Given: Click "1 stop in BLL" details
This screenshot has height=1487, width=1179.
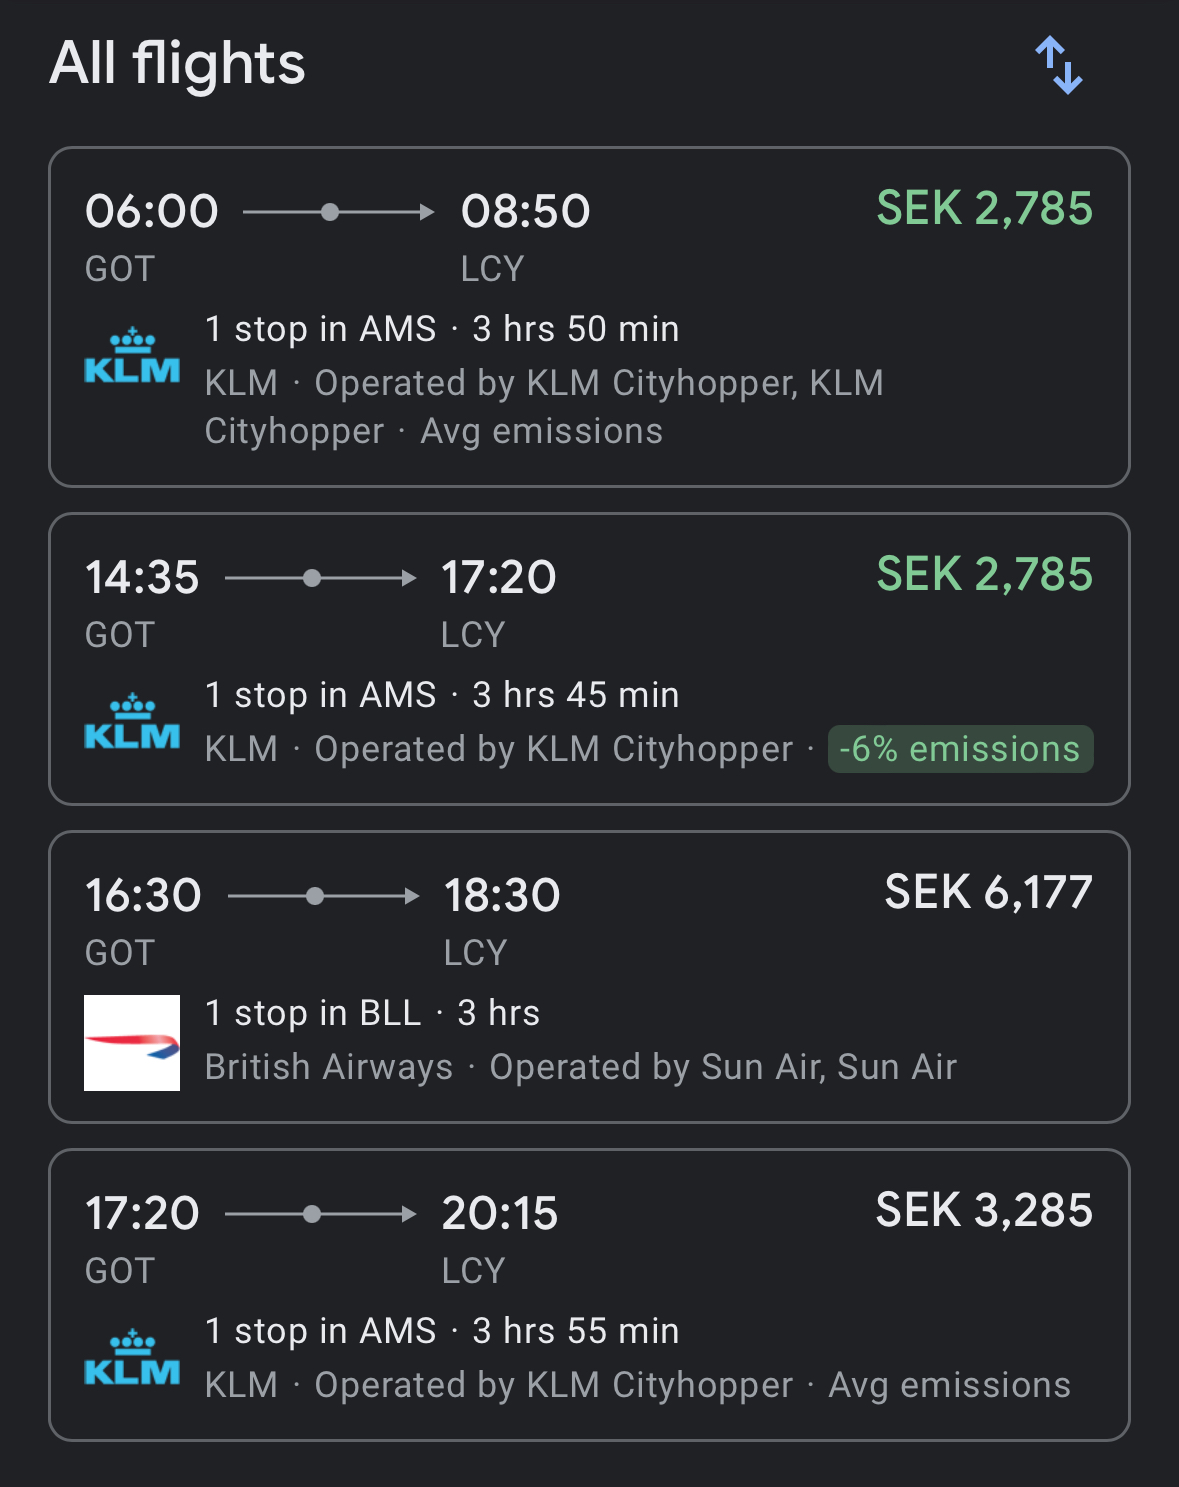Looking at the screenshot, I should [313, 1013].
